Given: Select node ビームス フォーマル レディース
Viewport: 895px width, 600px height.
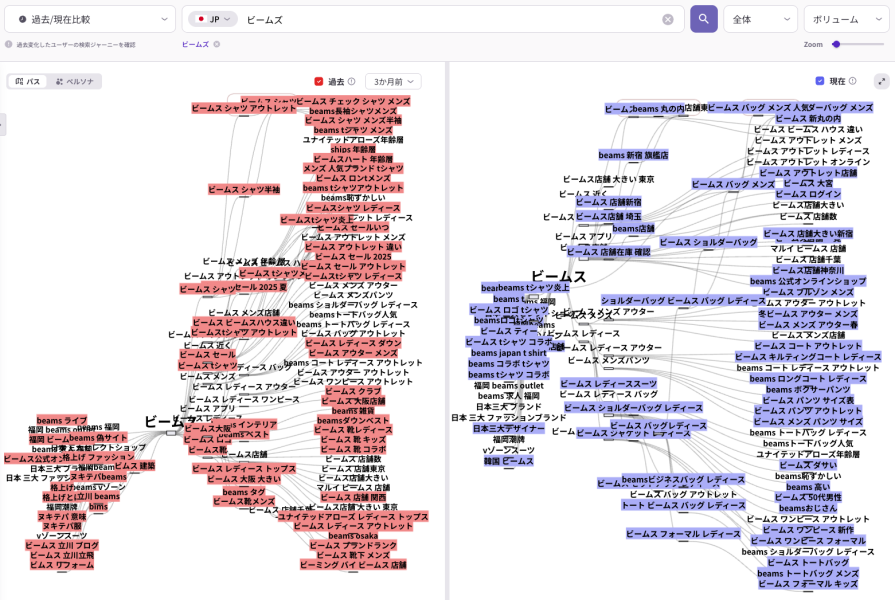Looking at the screenshot, I should (683, 534).
